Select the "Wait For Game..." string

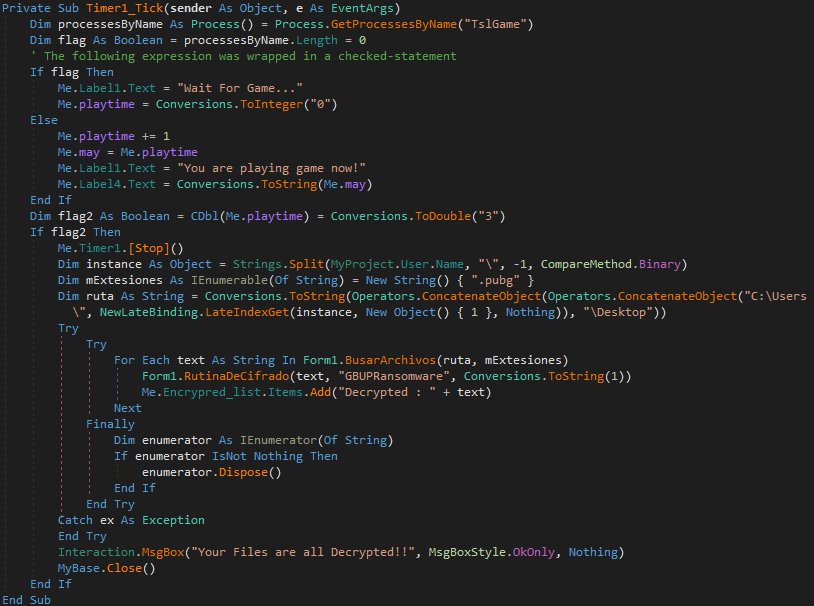(240, 88)
